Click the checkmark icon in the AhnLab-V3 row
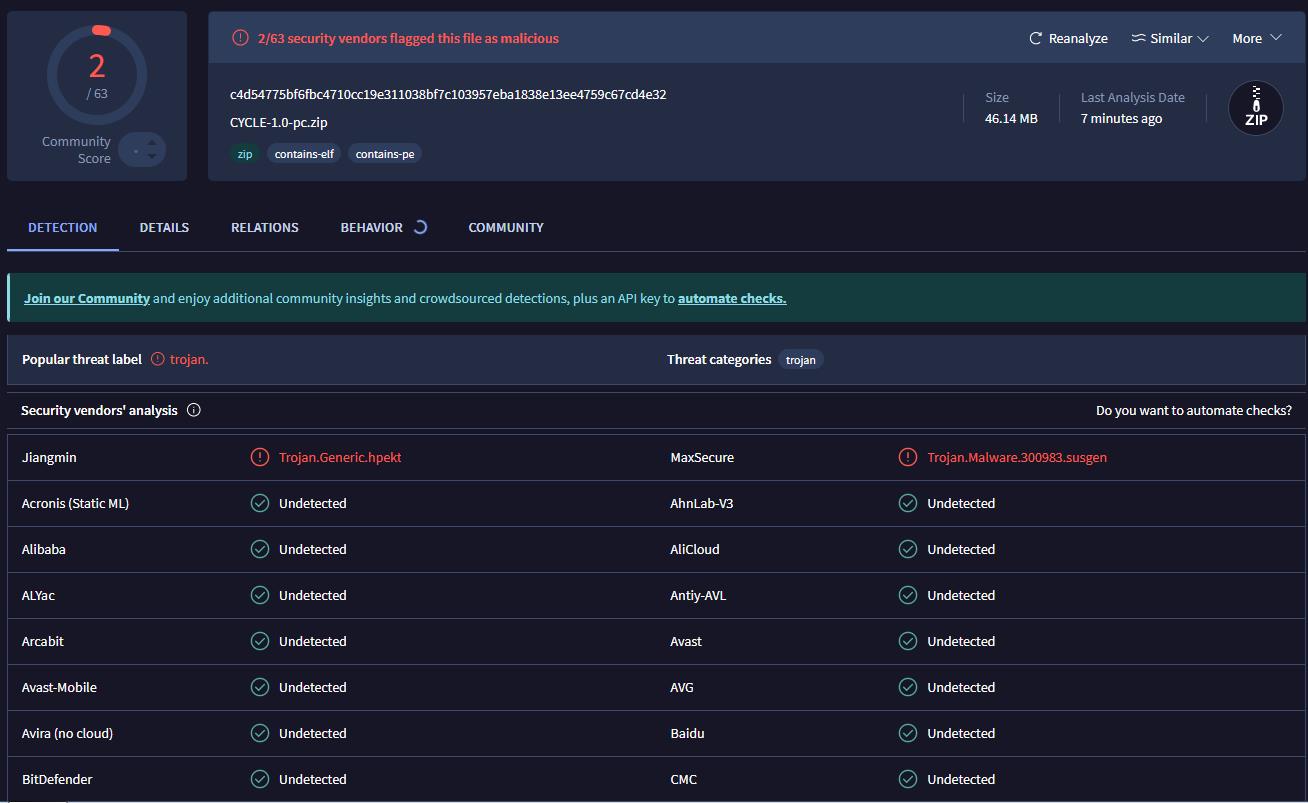Image resolution: width=1308 pixels, height=803 pixels. pos(908,503)
